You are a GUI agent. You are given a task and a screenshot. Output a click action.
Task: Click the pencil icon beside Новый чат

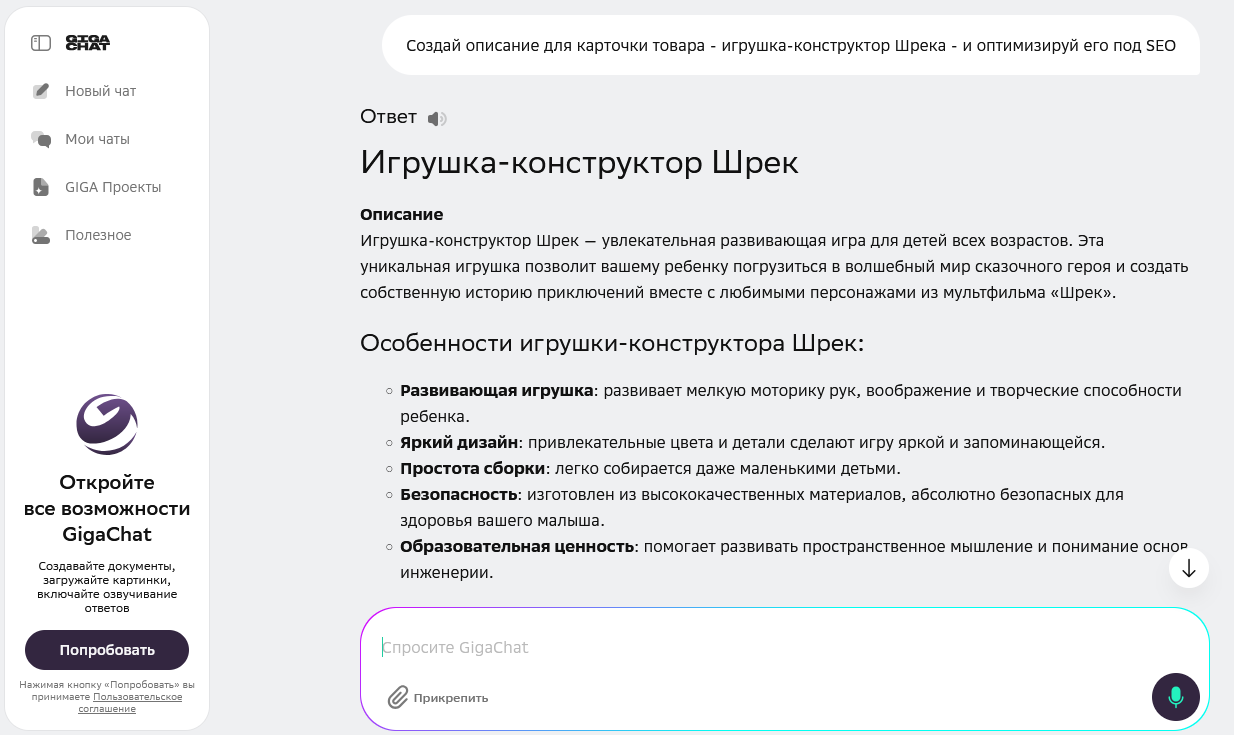coord(41,91)
